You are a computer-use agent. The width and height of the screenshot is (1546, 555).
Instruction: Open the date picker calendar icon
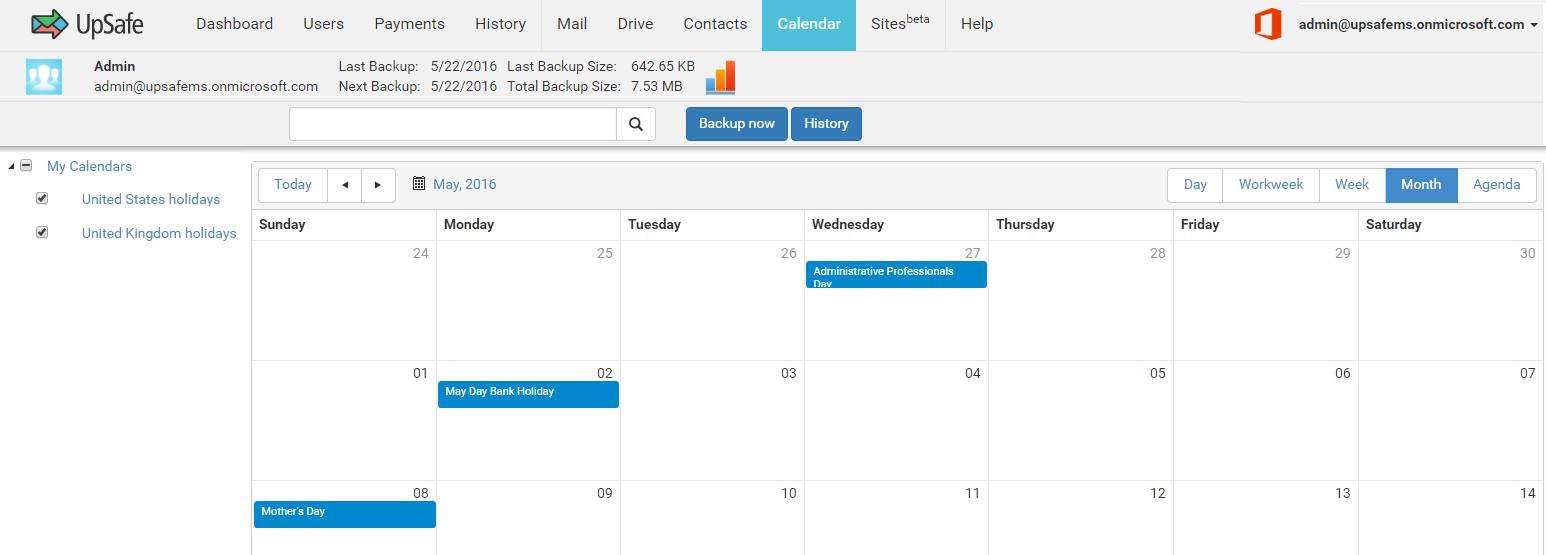pos(419,184)
